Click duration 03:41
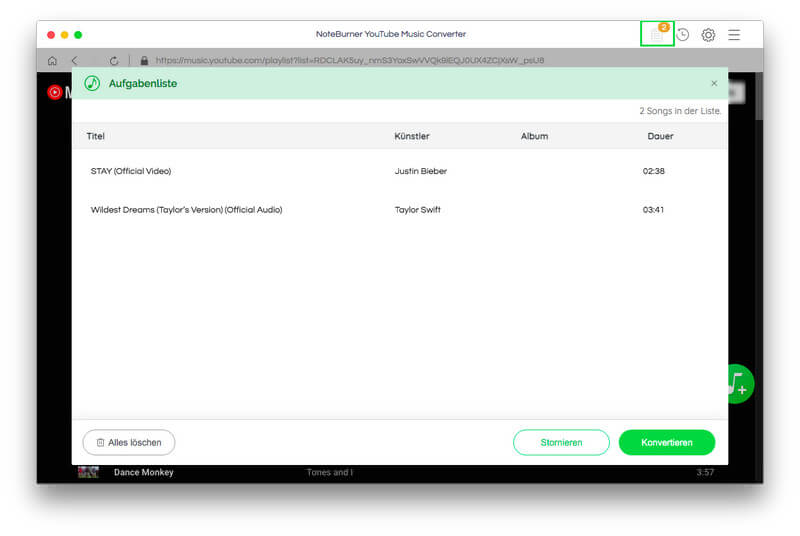Image resolution: width=800 pixels, height=536 pixels. 653,210
